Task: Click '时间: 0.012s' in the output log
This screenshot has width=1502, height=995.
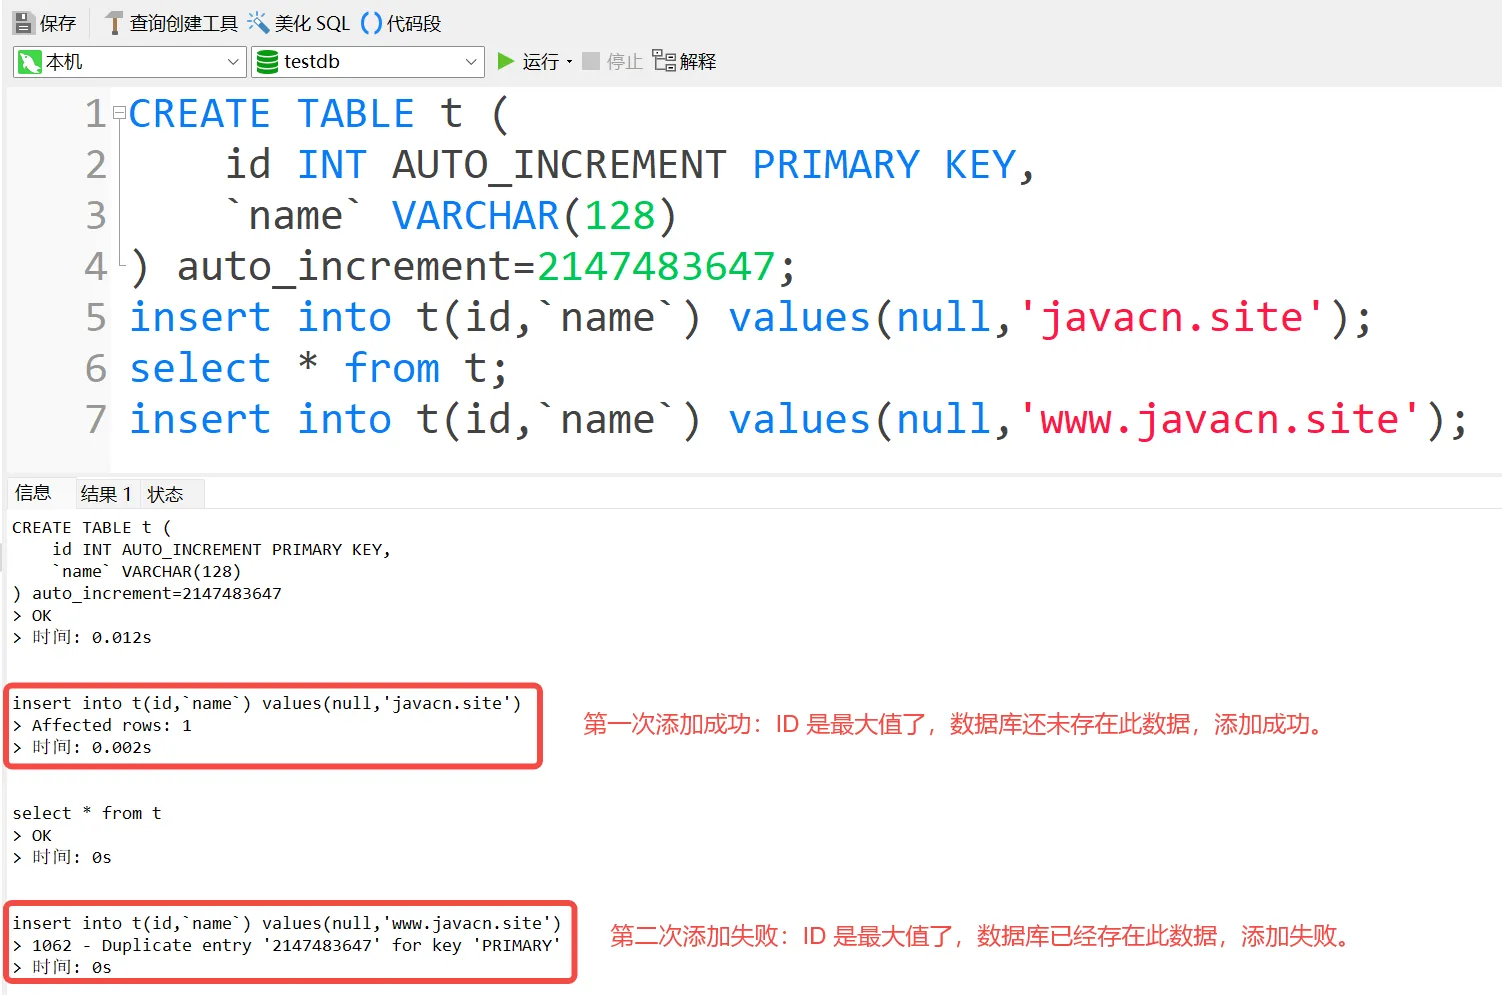Action: tap(91, 637)
